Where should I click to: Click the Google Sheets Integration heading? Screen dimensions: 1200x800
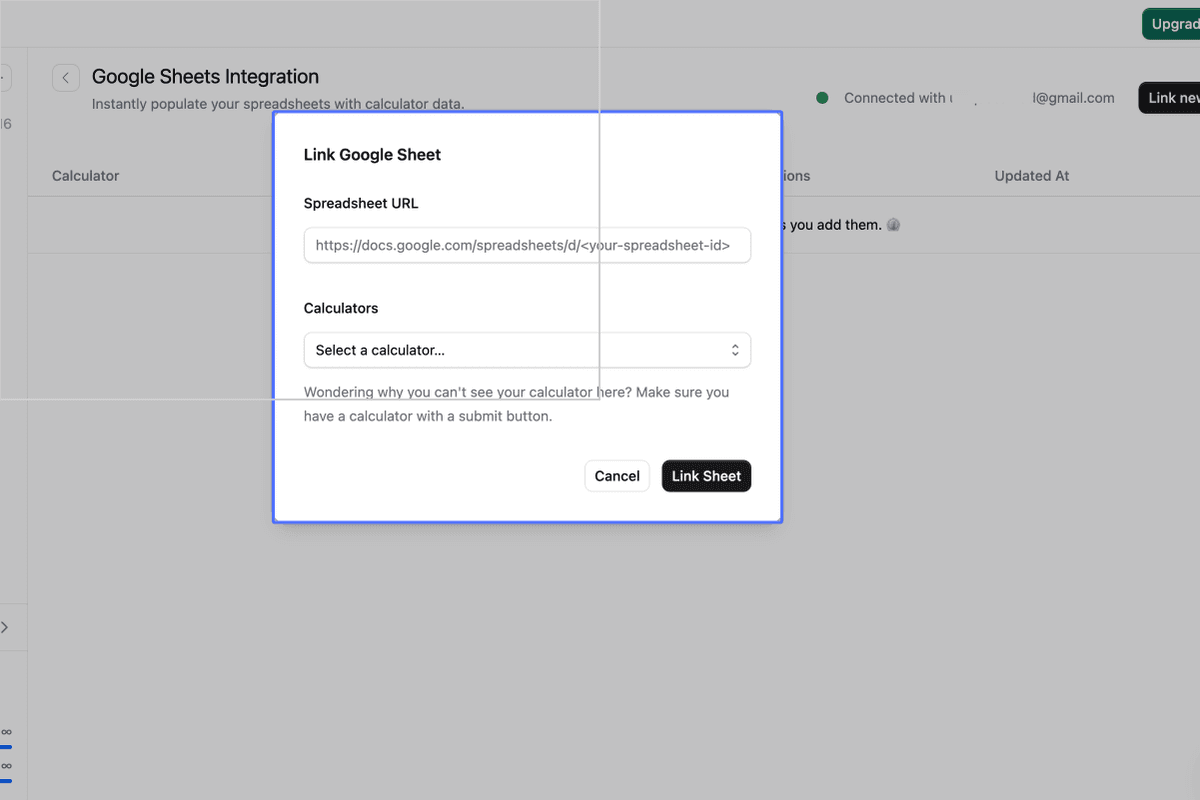click(x=205, y=77)
